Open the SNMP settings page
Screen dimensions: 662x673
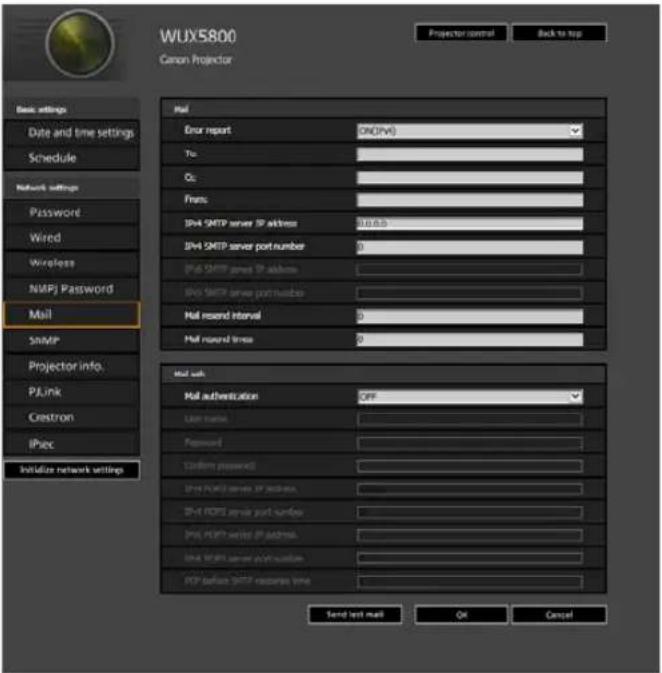[x=71, y=340]
